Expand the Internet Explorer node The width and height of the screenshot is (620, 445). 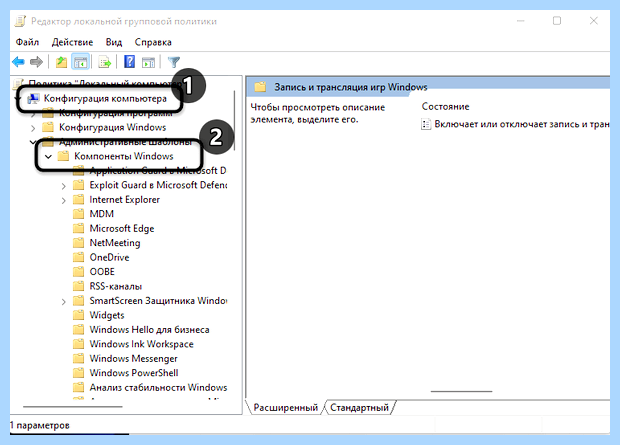63,200
